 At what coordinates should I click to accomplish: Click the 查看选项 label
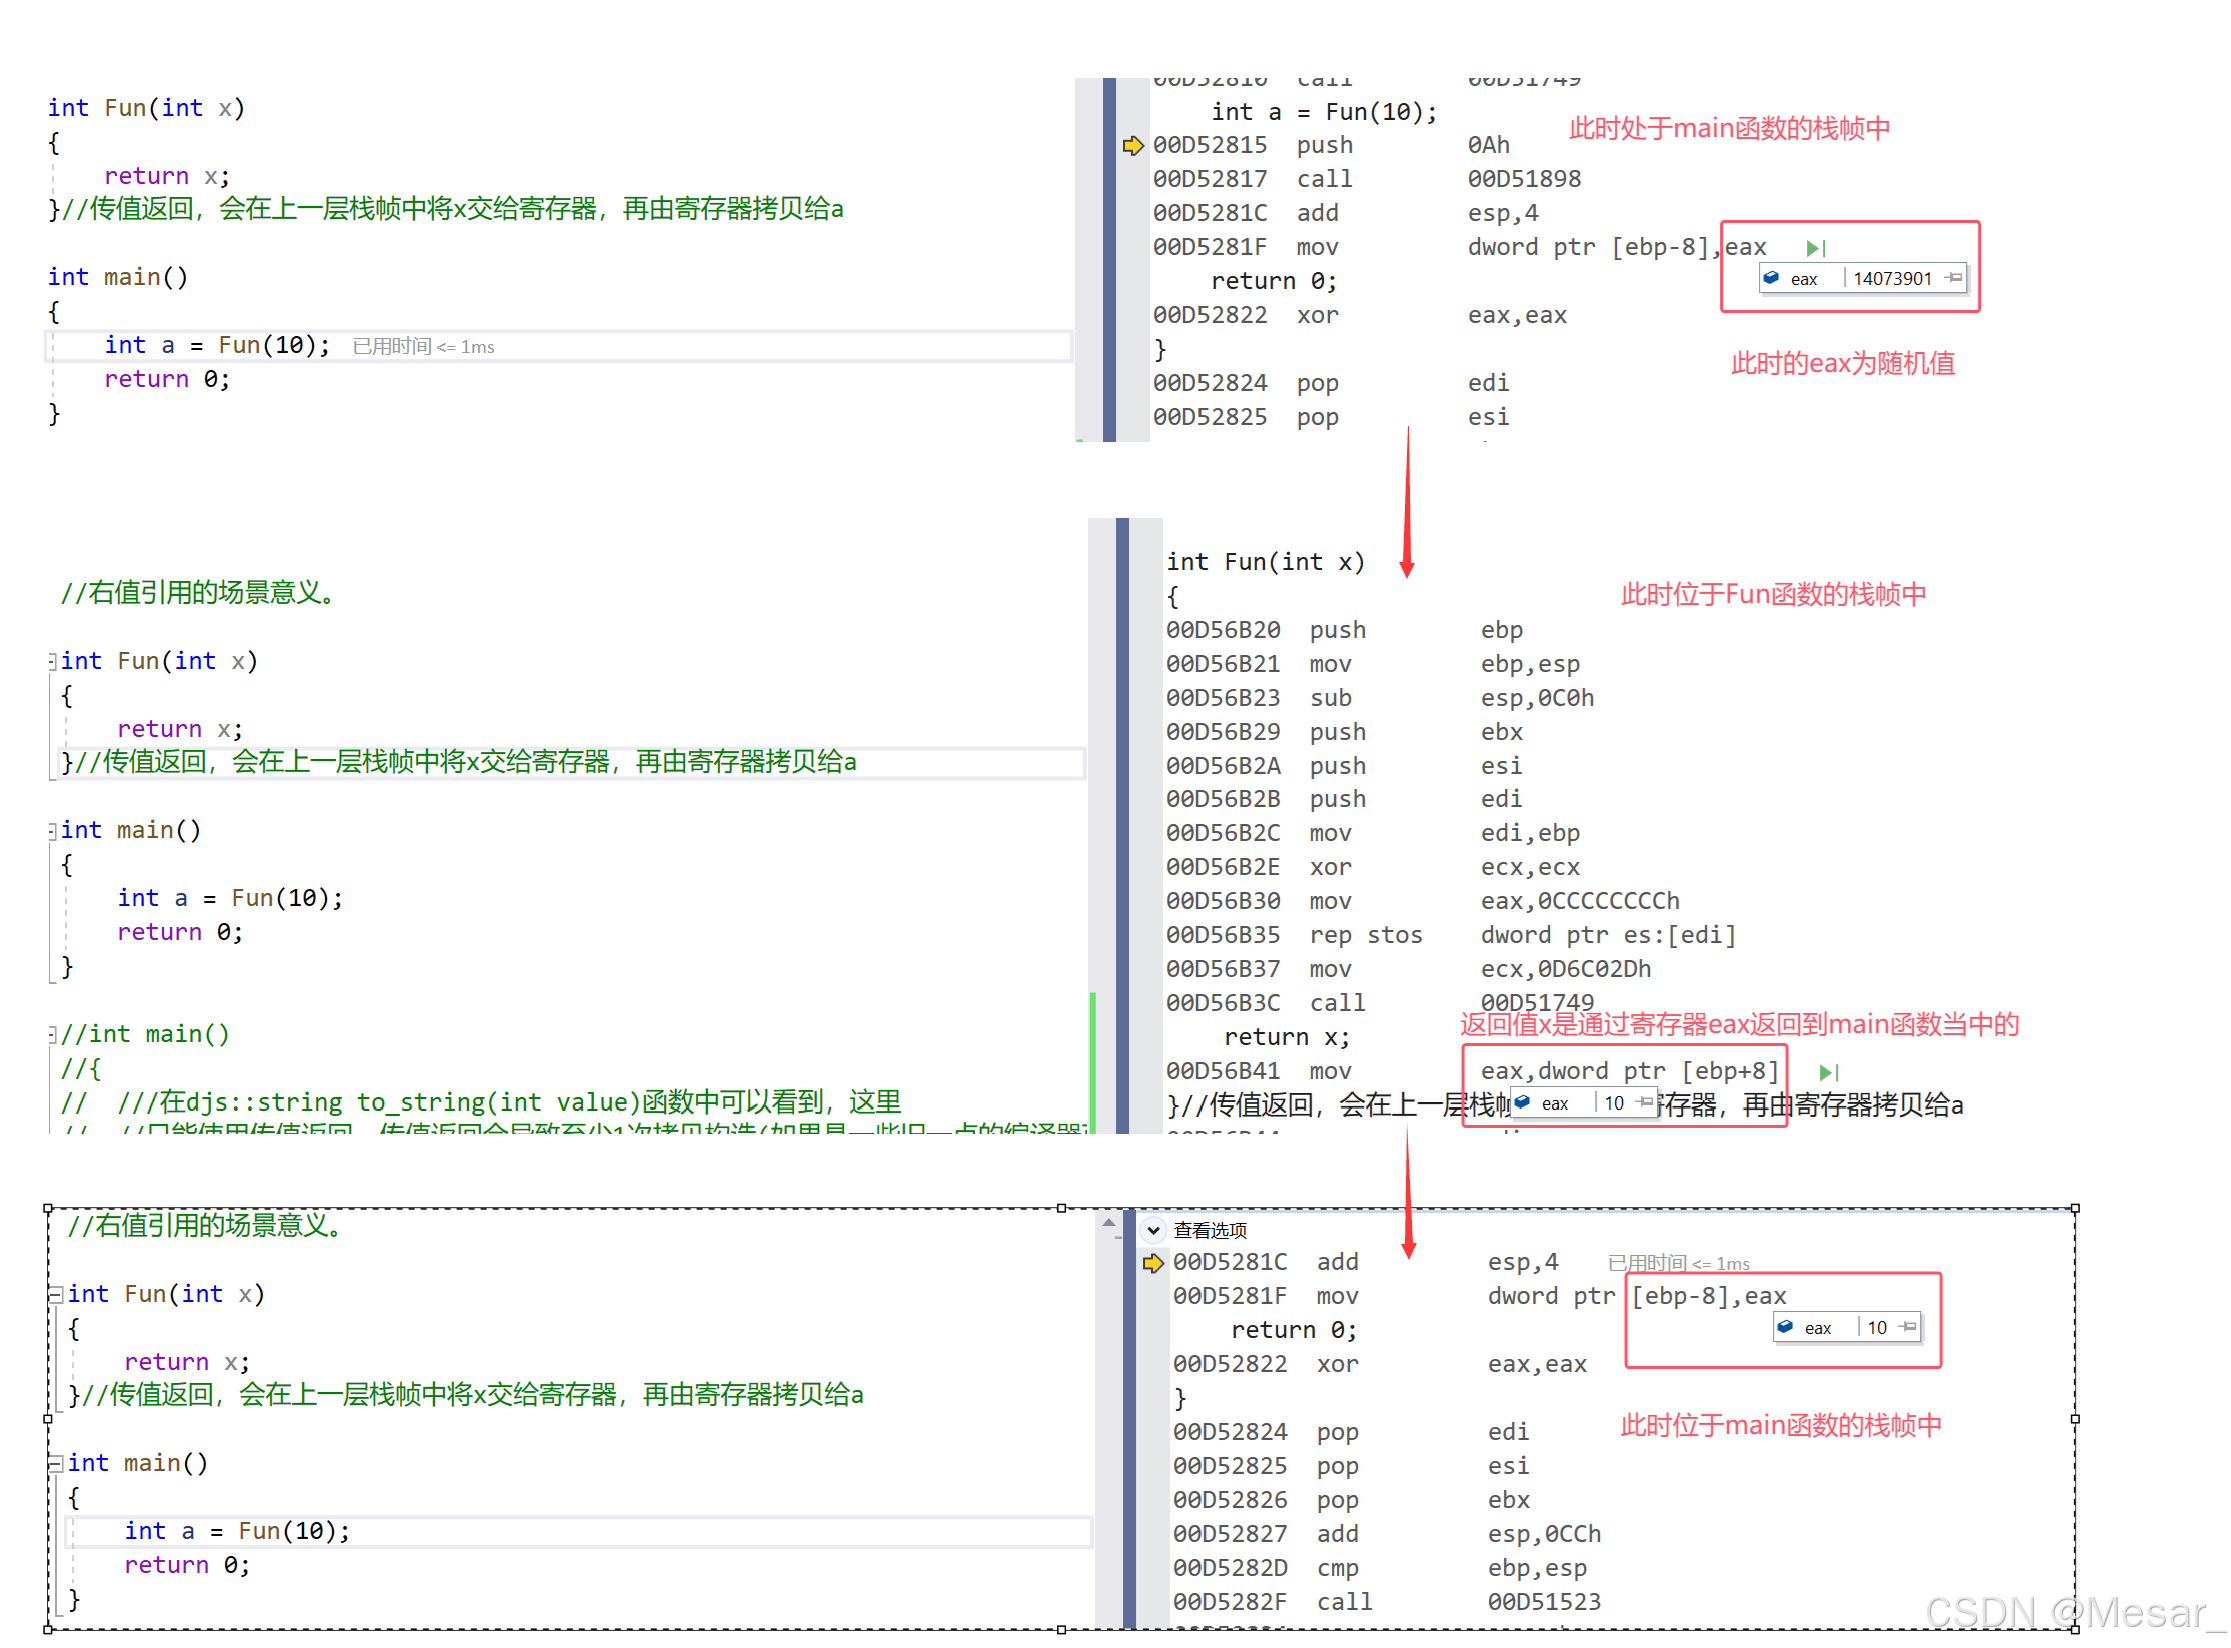(x=1210, y=1230)
